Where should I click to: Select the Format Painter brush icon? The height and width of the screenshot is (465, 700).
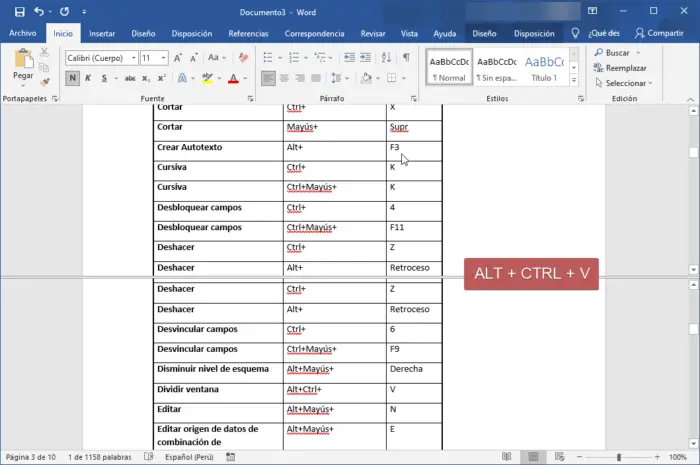44,82
